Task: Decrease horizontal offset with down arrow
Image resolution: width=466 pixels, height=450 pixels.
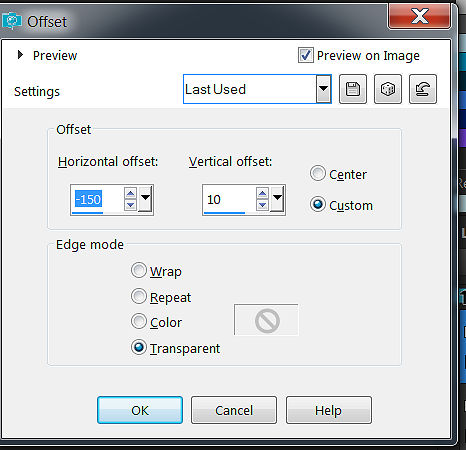Action: 131,205
